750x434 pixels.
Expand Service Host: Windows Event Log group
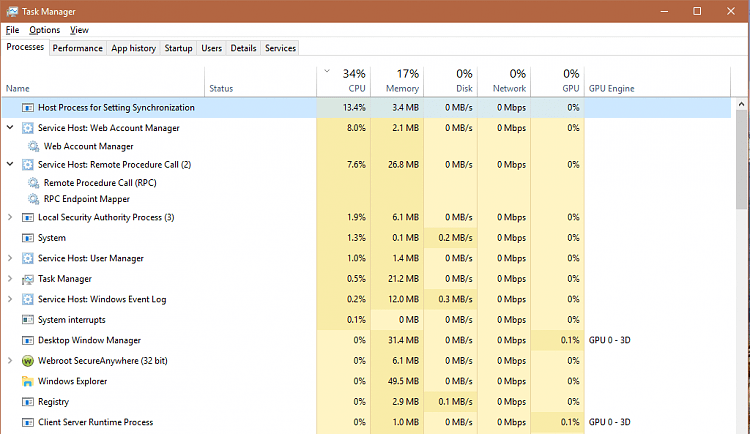coord(10,299)
